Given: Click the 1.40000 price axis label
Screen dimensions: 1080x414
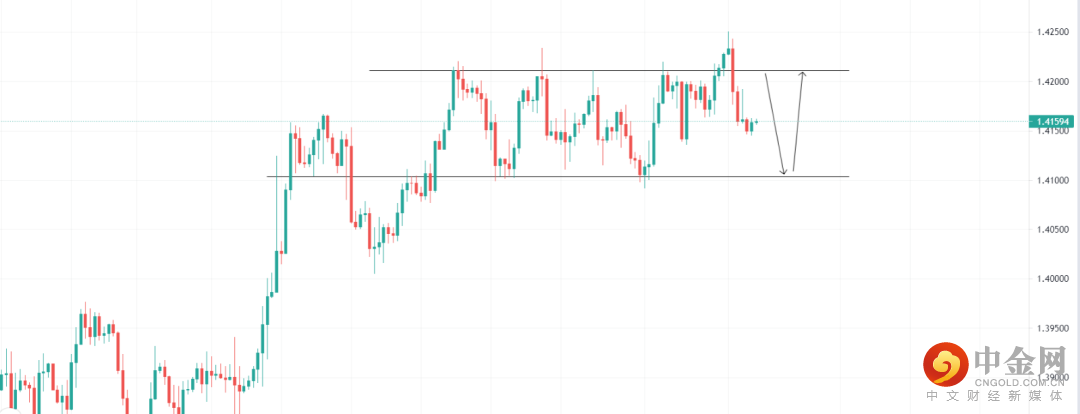Looking at the screenshot, I should pyautogui.click(x=1053, y=279).
